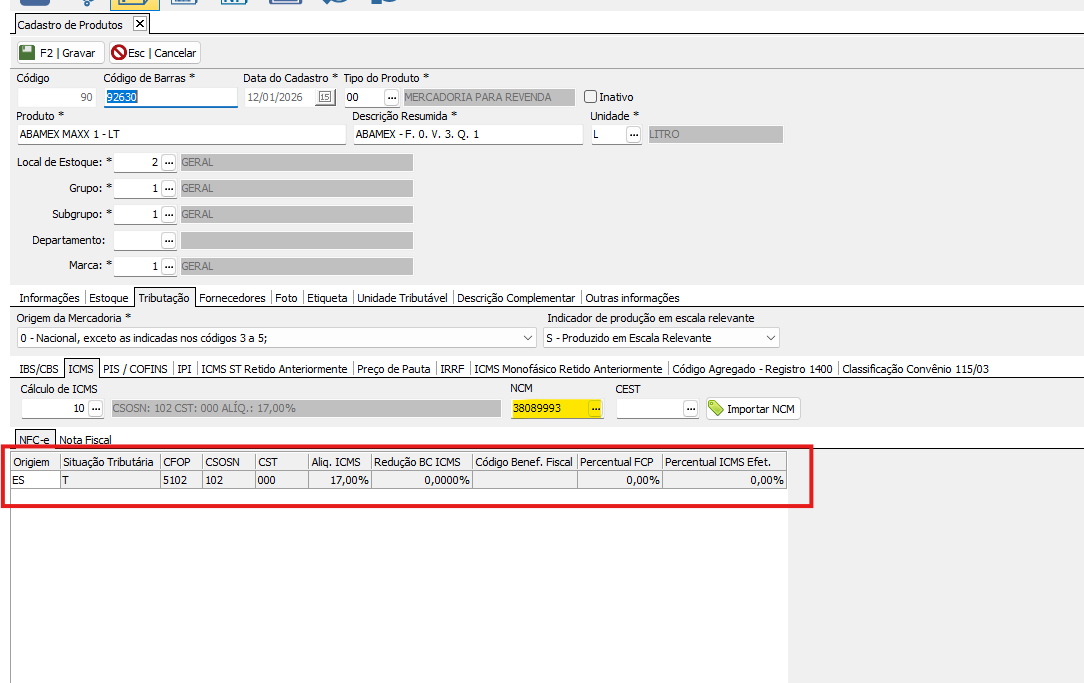Click the Esc Cancelar button

155,53
